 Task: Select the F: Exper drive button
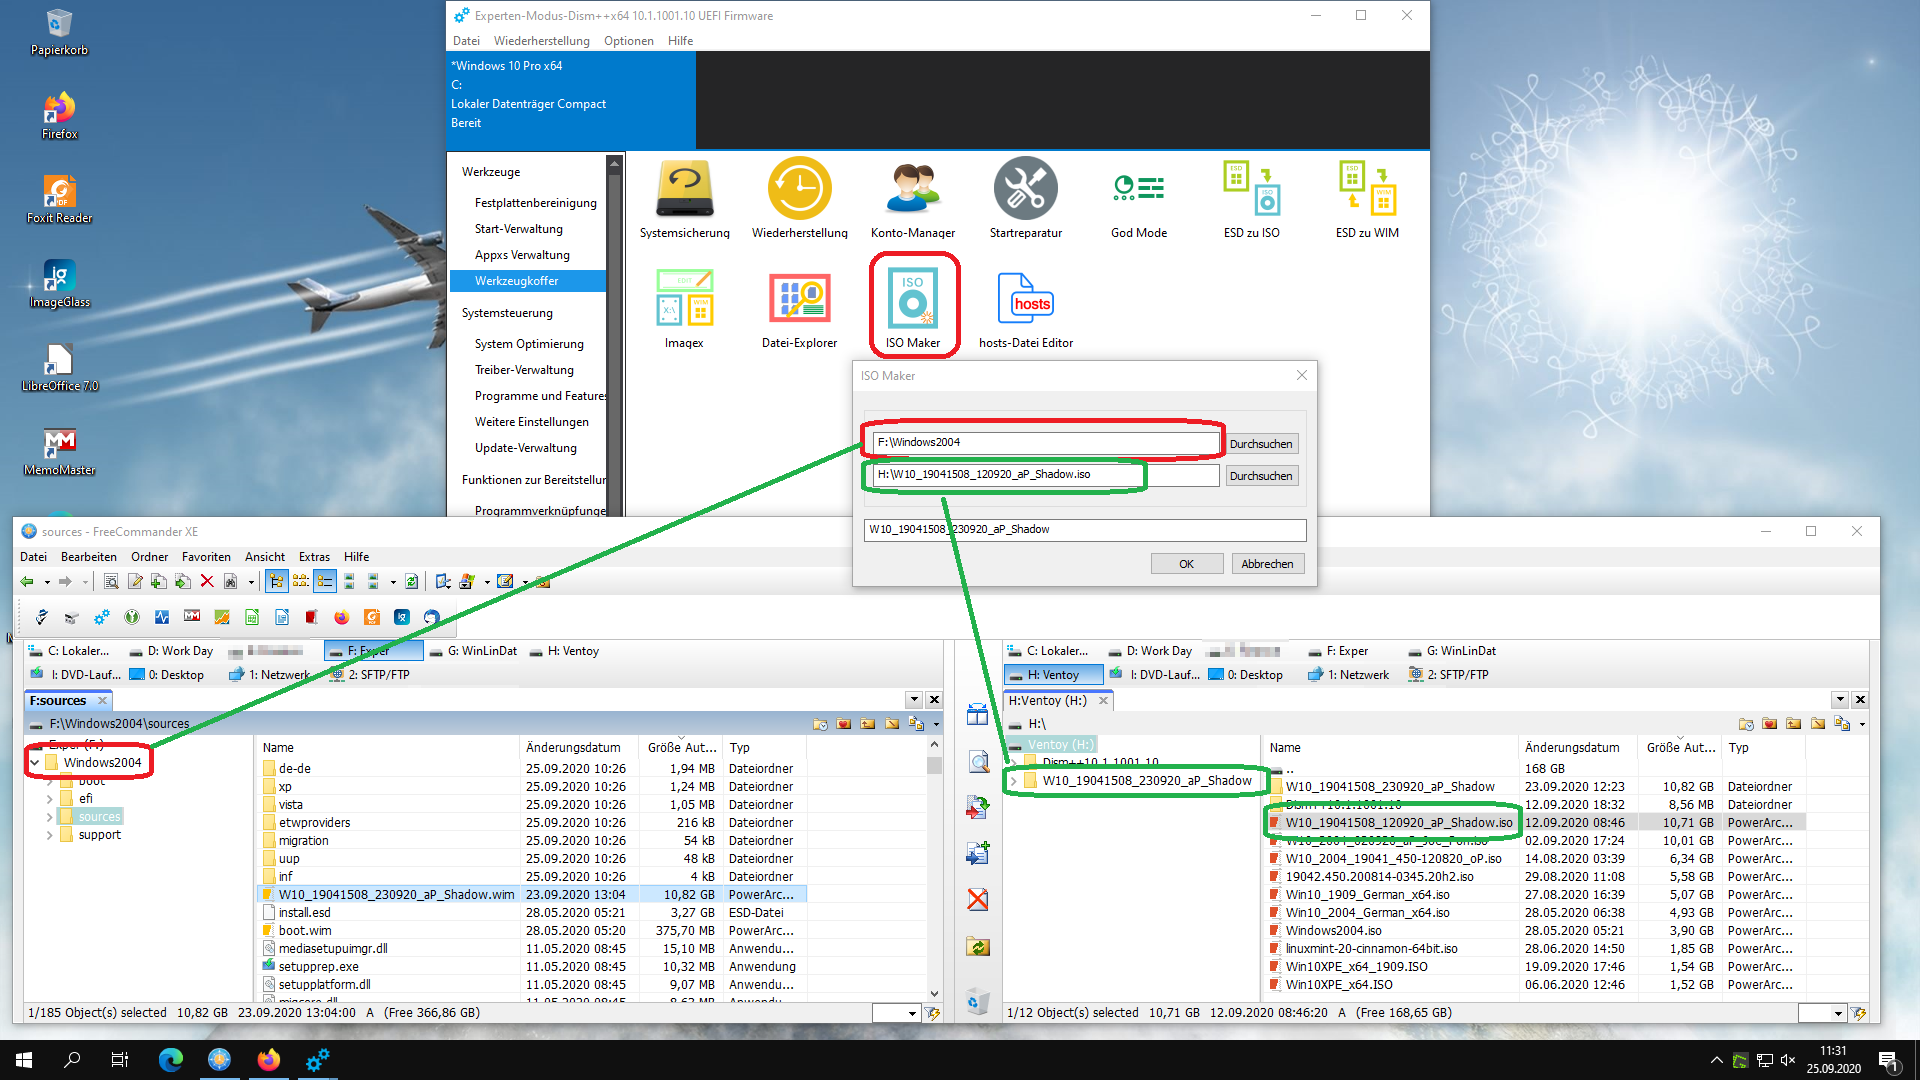pos(373,651)
